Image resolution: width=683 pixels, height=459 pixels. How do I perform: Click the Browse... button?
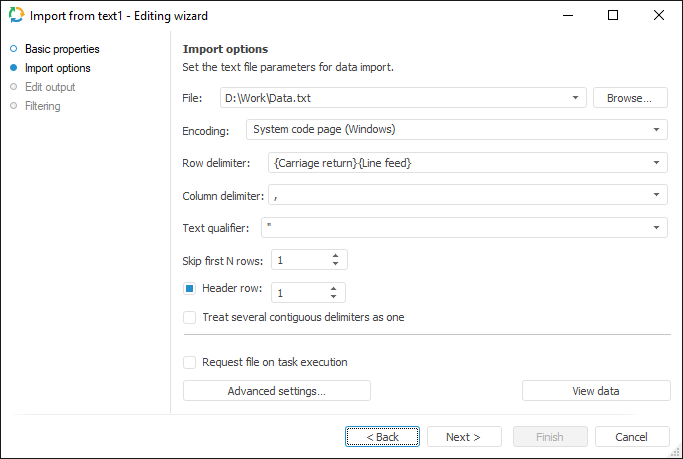(x=630, y=98)
